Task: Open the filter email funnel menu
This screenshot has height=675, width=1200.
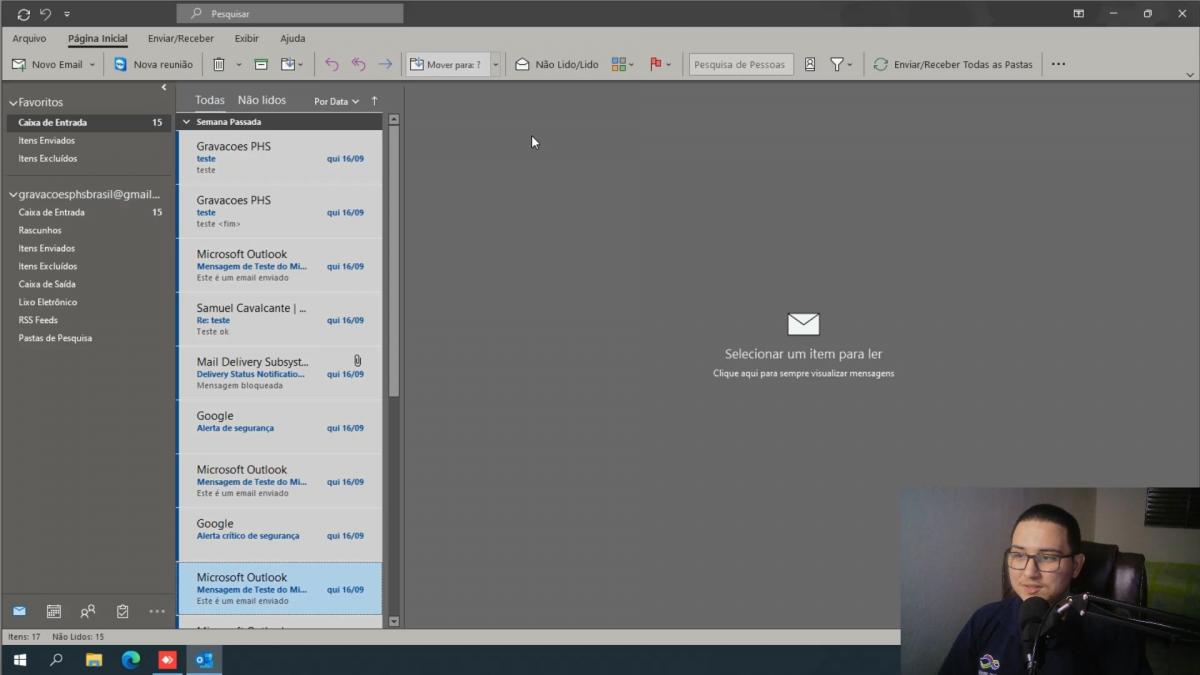Action: click(841, 64)
